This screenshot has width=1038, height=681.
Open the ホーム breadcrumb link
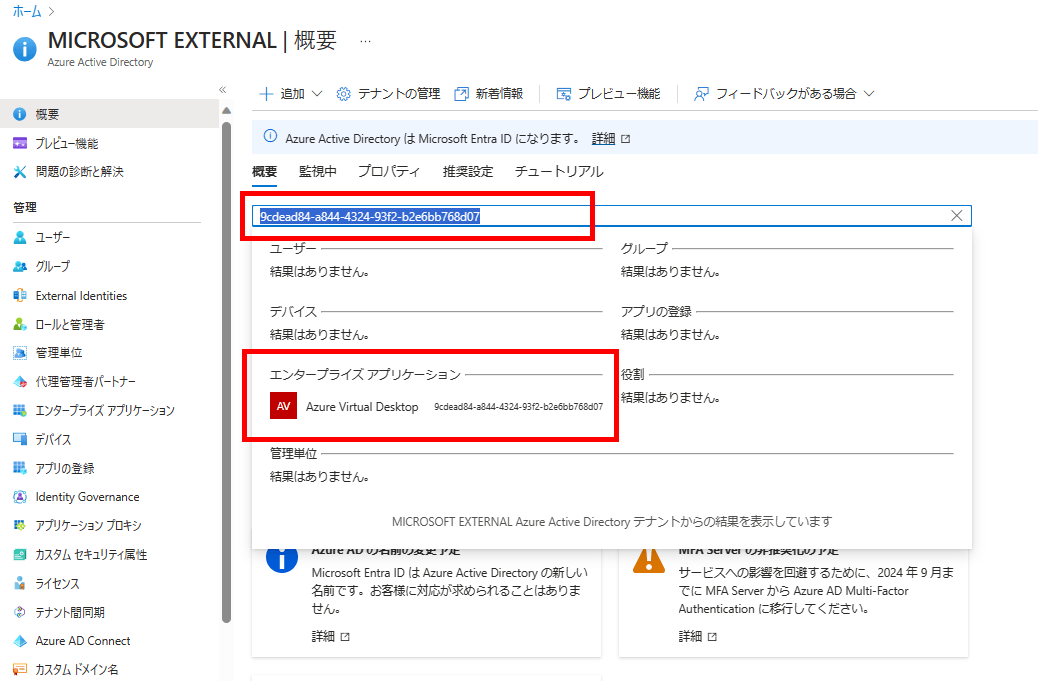point(27,11)
